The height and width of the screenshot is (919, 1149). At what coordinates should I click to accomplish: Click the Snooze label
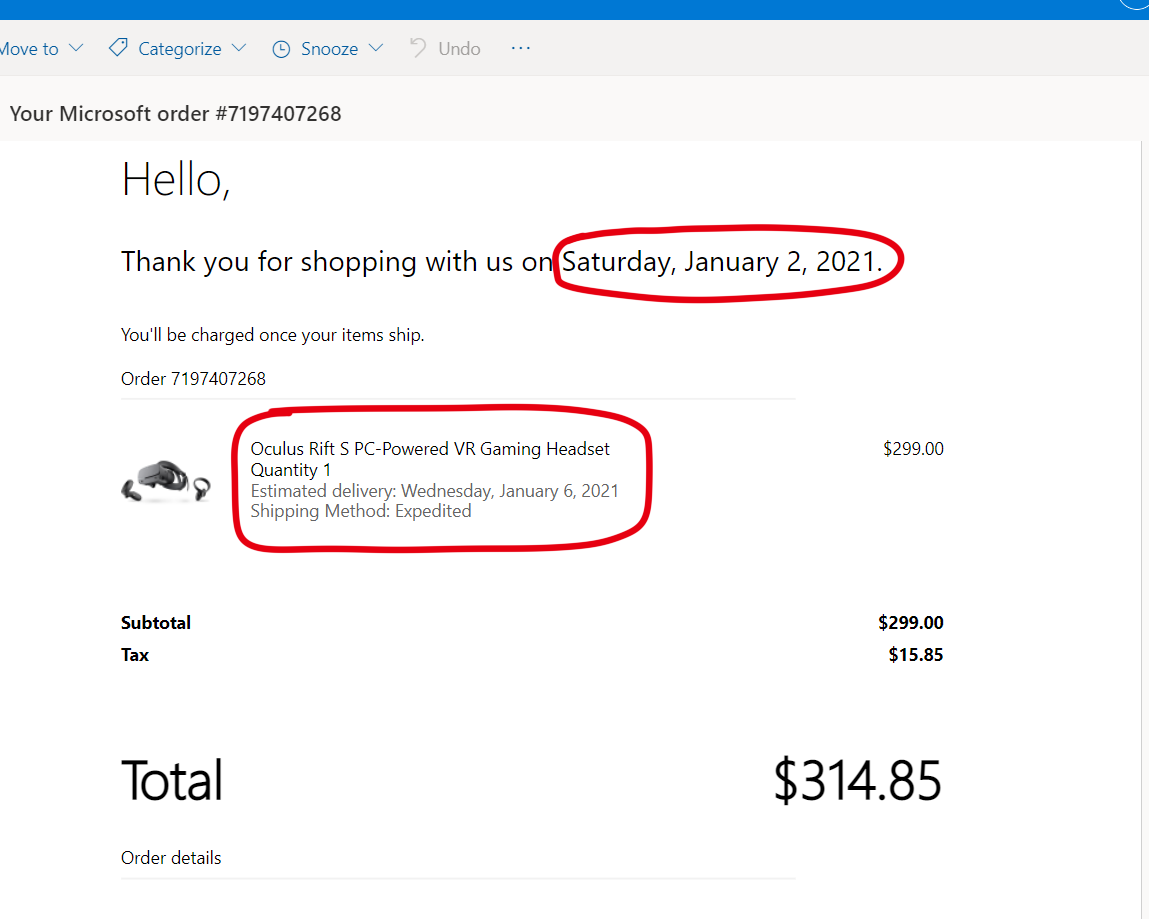330,49
